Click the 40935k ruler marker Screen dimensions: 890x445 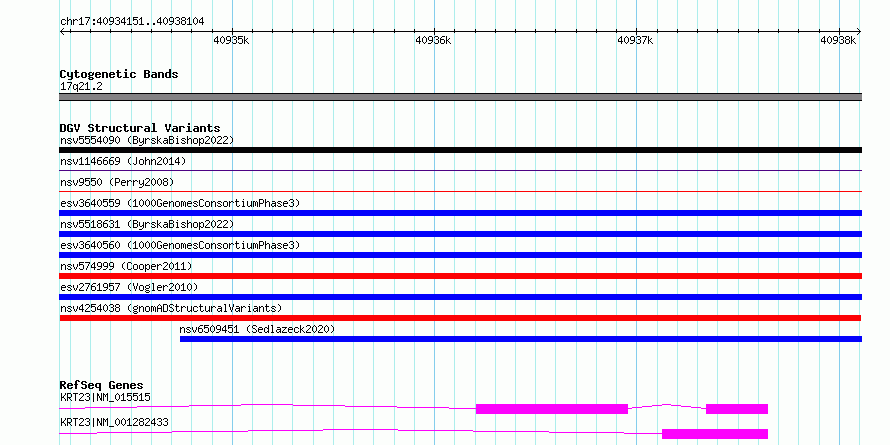pos(231,40)
